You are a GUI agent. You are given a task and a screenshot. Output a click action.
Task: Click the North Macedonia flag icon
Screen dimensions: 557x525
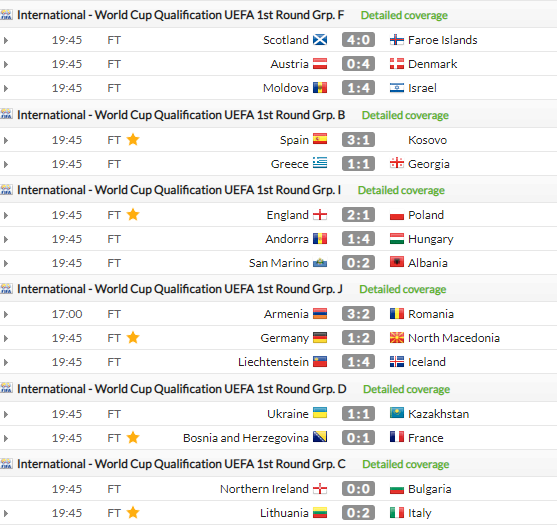tap(397, 338)
